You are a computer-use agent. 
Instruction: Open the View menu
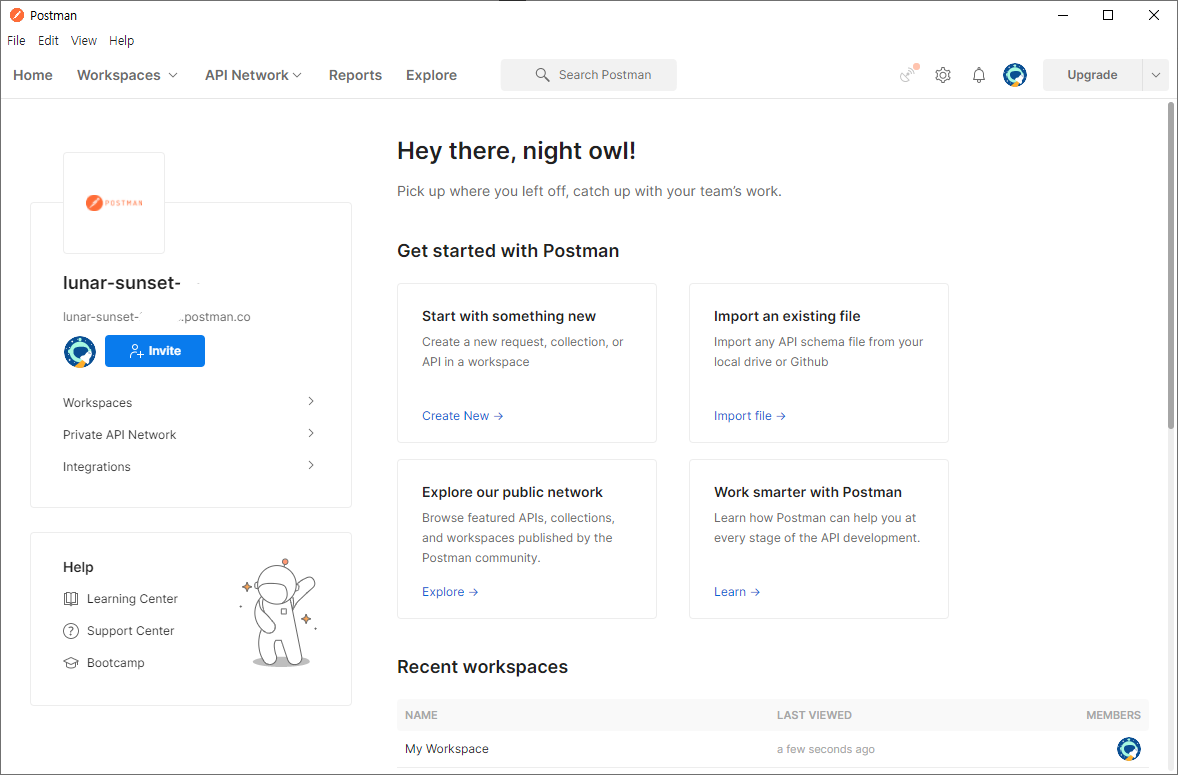[83, 41]
